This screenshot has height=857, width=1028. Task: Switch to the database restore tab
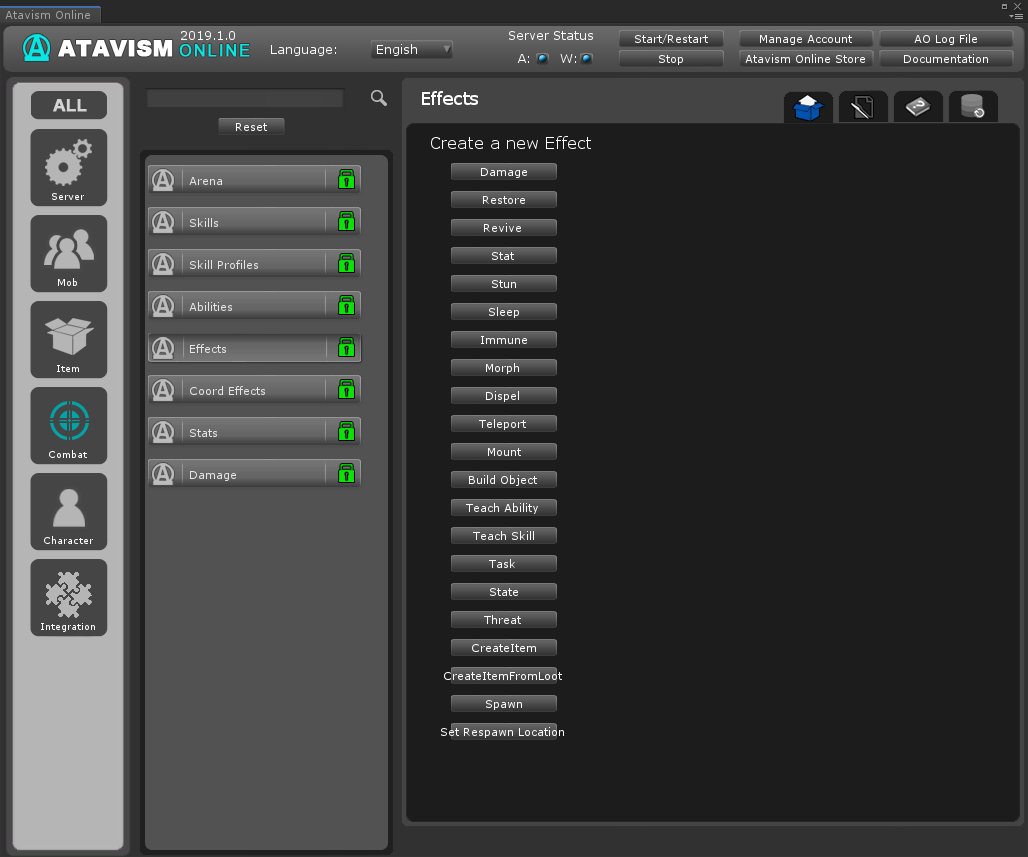pyautogui.click(x=972, y=107)
